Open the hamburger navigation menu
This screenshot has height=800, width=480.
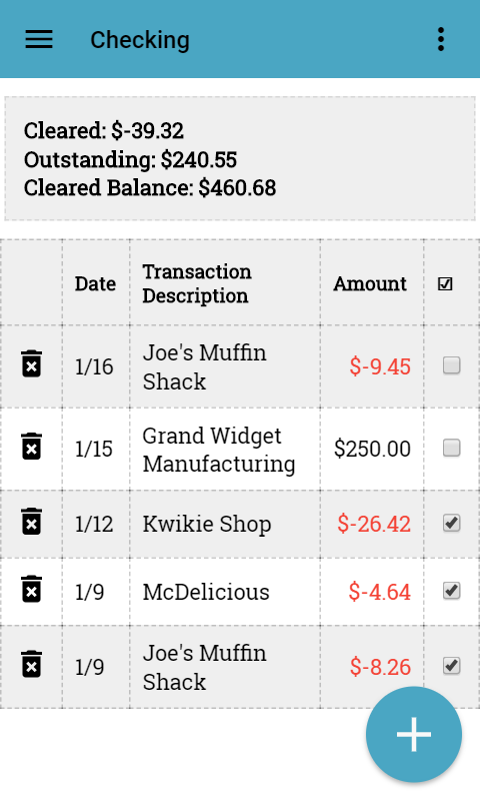(39, 39)
